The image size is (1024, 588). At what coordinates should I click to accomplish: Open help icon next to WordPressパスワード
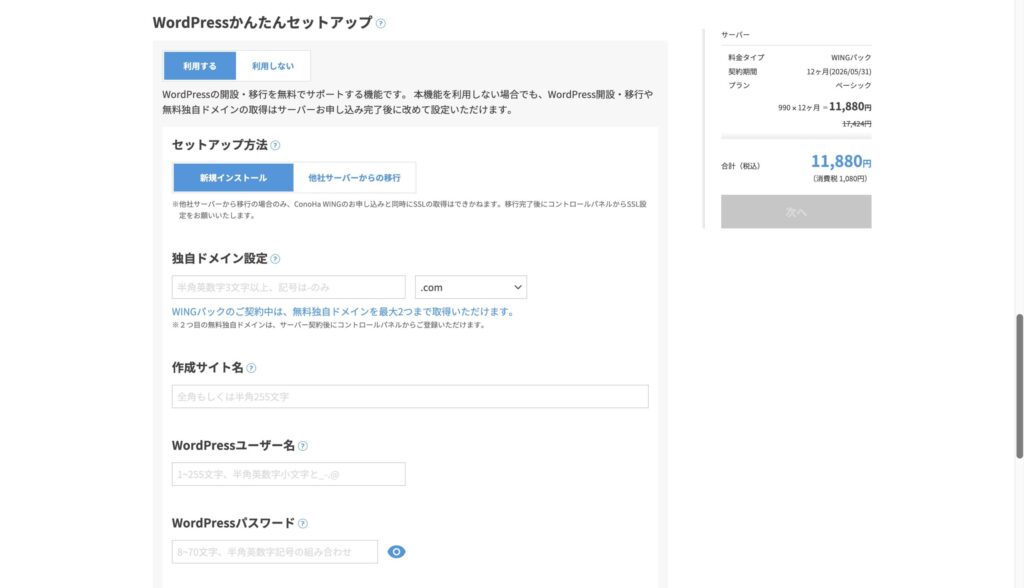coord(302,523)
